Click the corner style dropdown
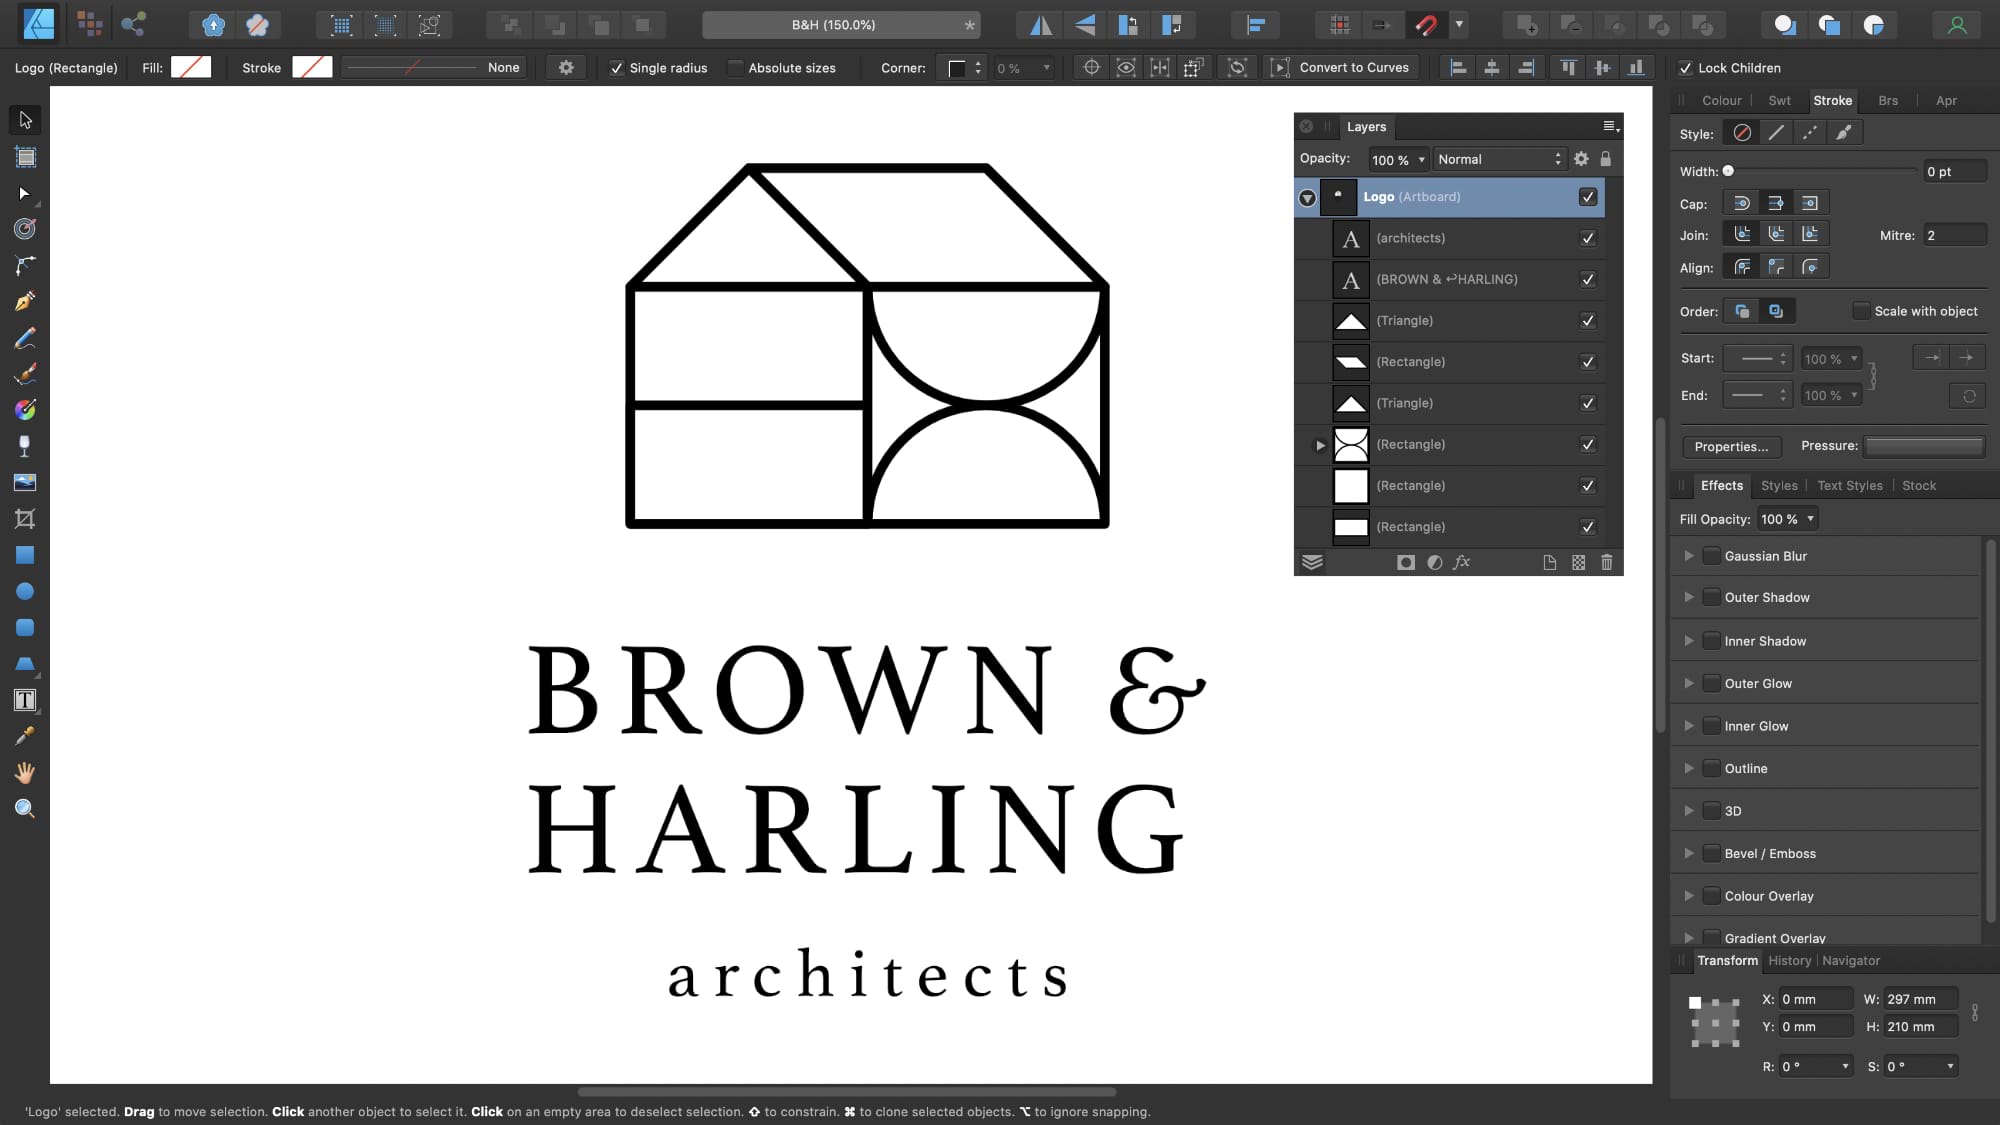The width and height of the screenshot is (2000, 1125). [x=960, y=67]
